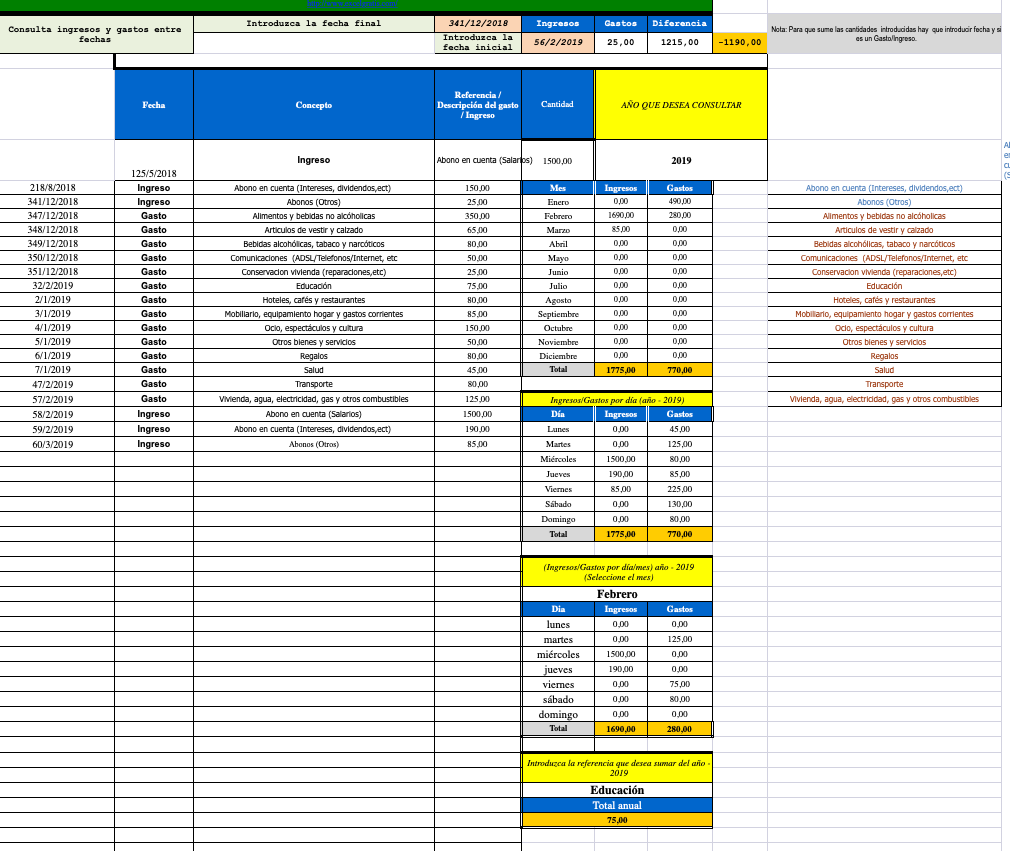Screen dimensions: 1010x851
Task: Select the Concepto column header
Action: (x=314, y=105)
